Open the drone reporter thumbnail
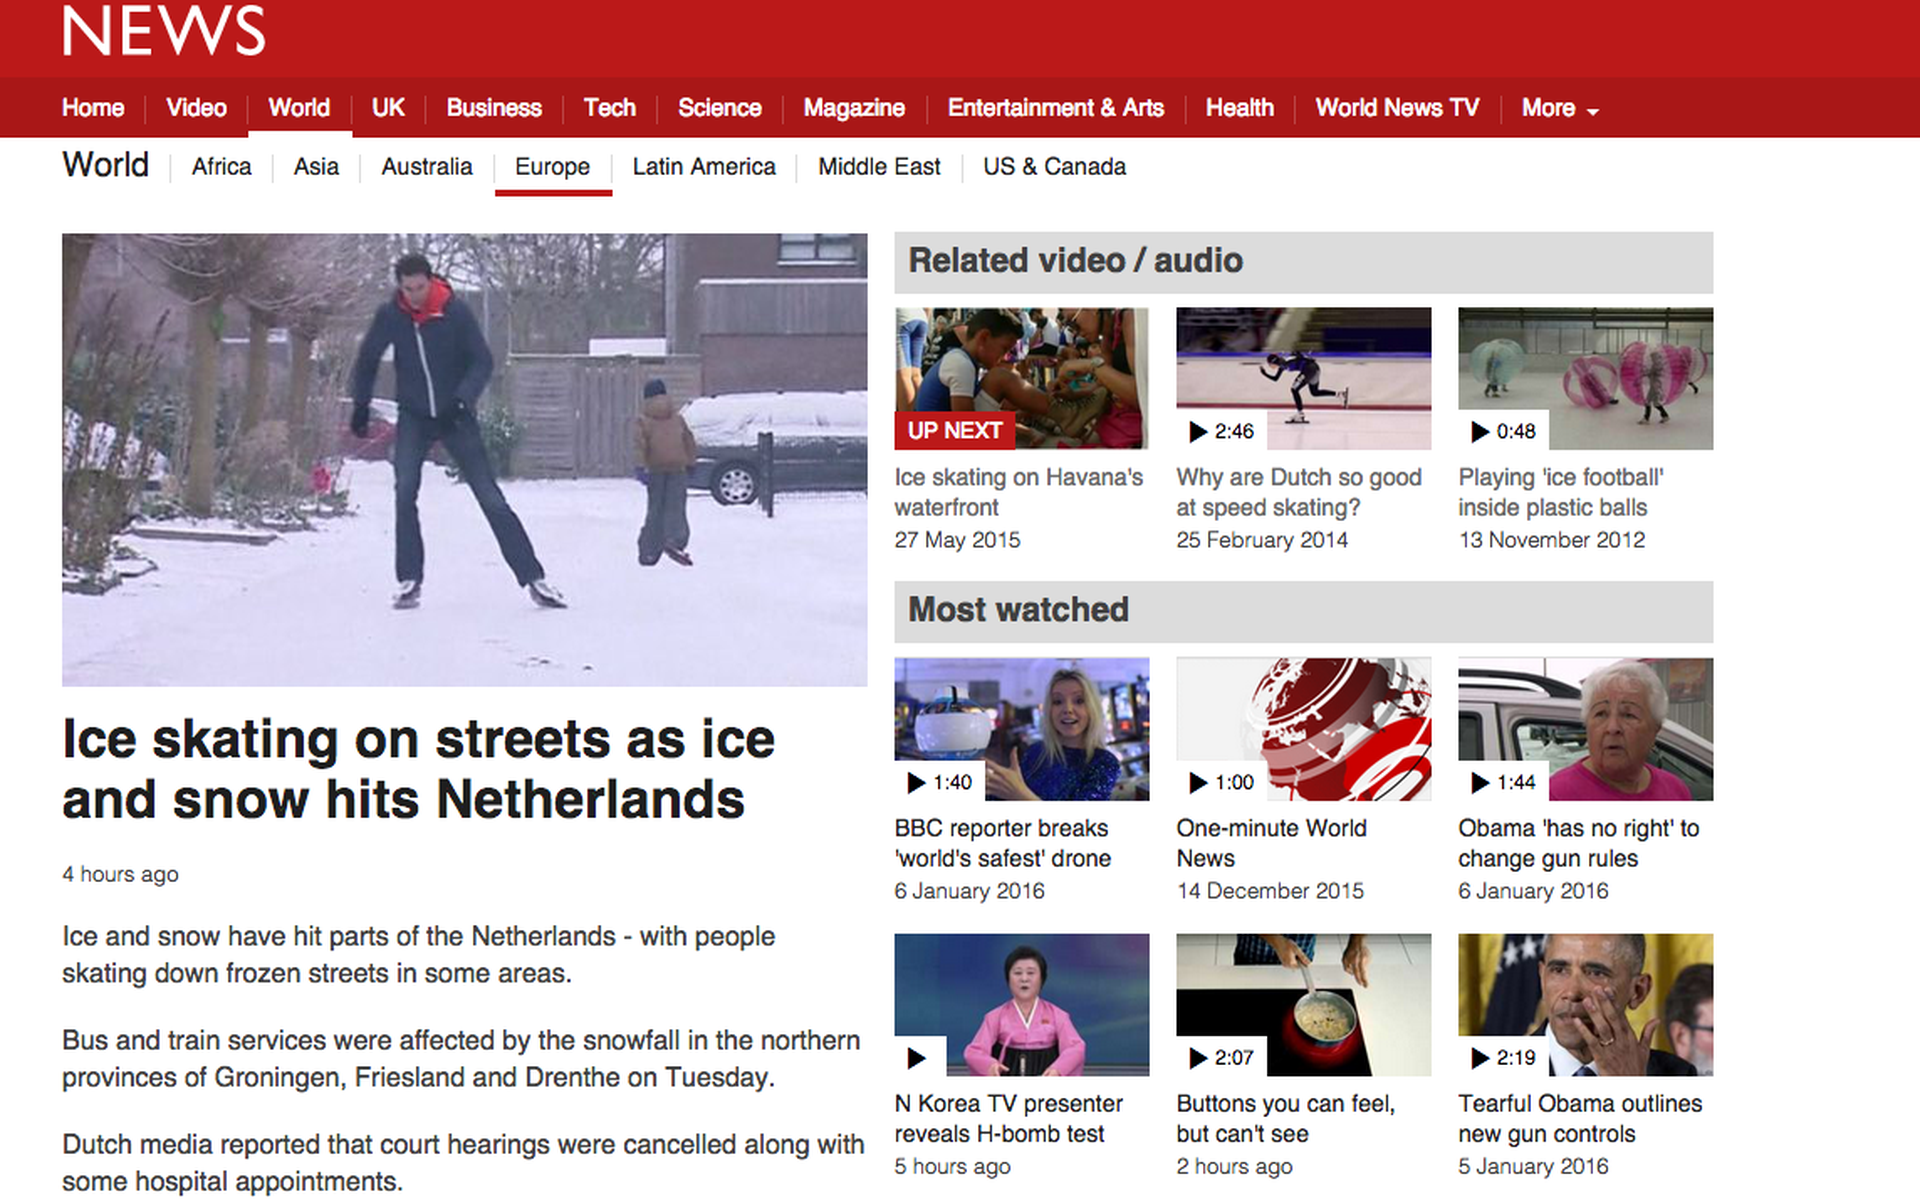This screenshot has height=1199, width=1920. (1022, 729)
